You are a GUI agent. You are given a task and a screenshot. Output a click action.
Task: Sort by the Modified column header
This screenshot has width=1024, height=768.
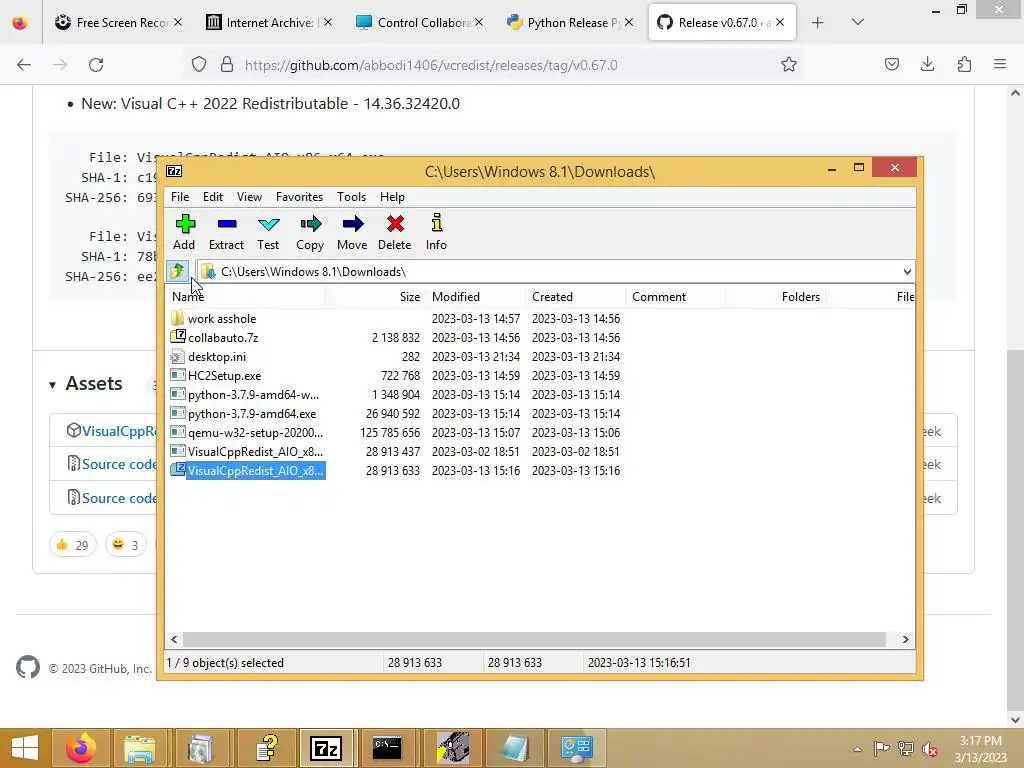(x=475, y=296)
